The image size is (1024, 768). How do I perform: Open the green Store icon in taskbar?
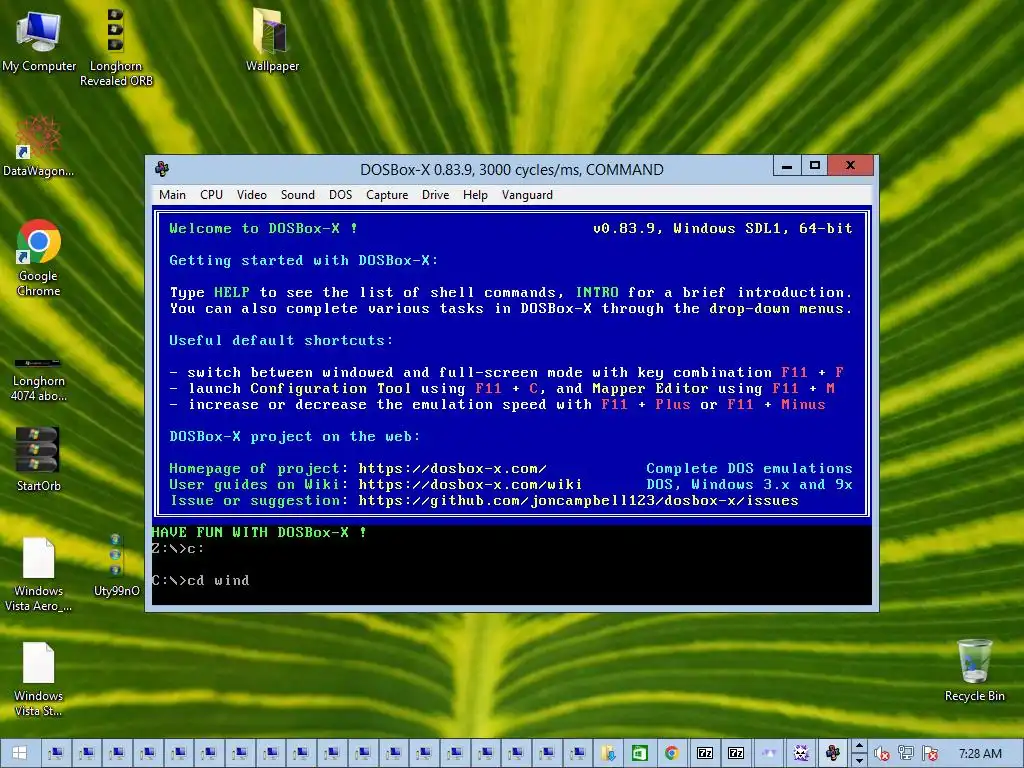pos(640,753)
